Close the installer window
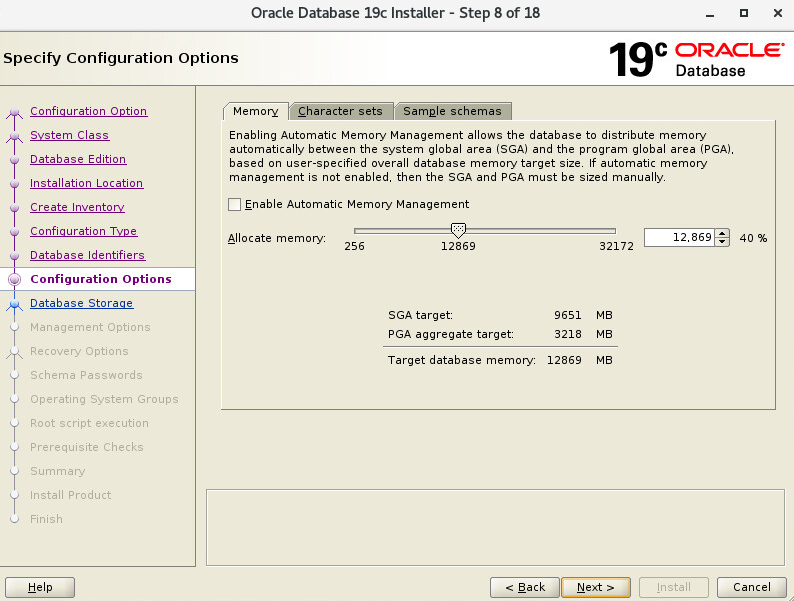Viewport: 794px width, 601px height. 778,13
